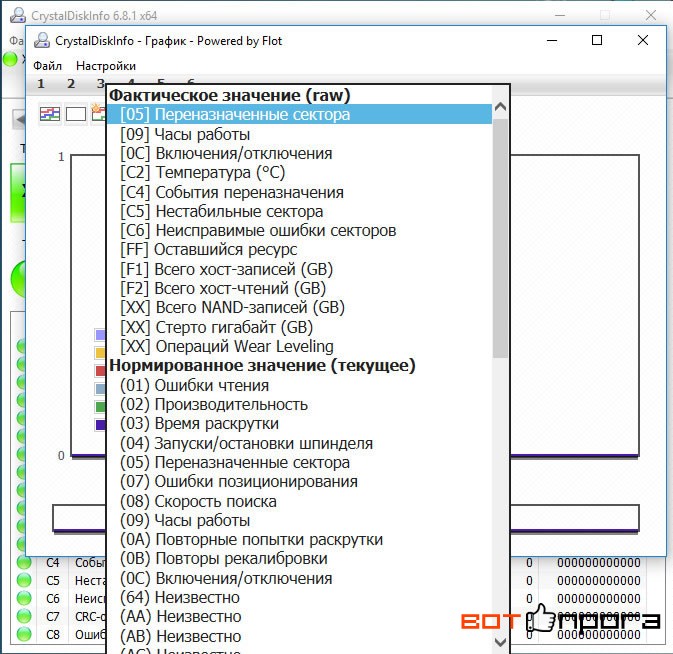This screenshot has width=673, height=654.
Task: Click the red legend swatch
Action: [x=100, y=370]
